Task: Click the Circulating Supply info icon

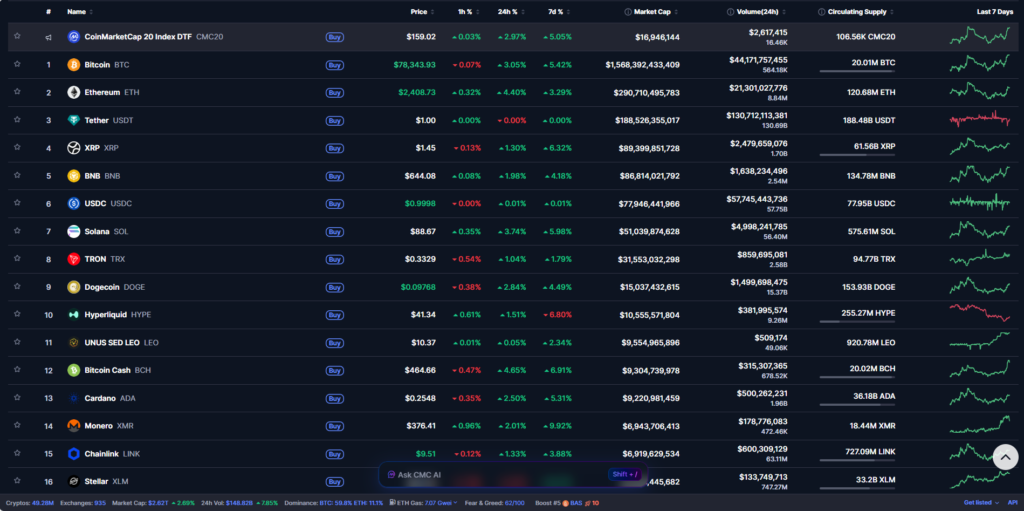Action: point(821,12)
